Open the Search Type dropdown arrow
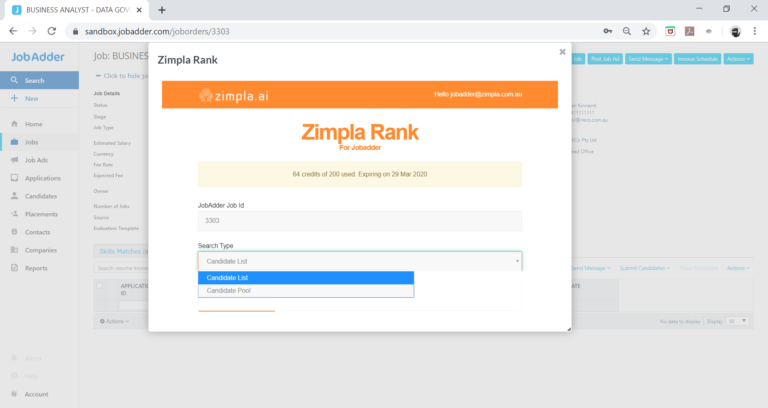 click(517, 261)
